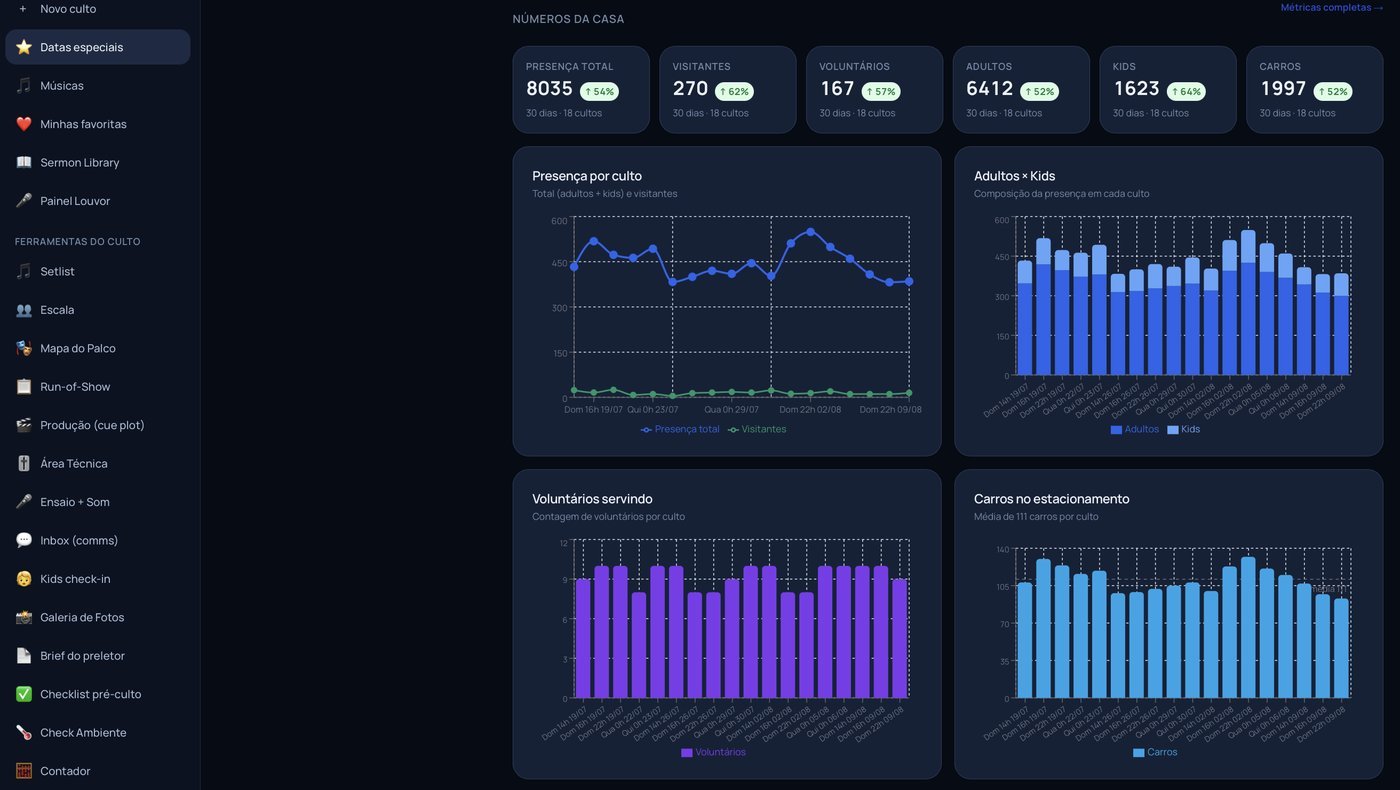Click the star icon beside Datas especiais
This screenshot has height=790, width=1400.
pos(24,47)
